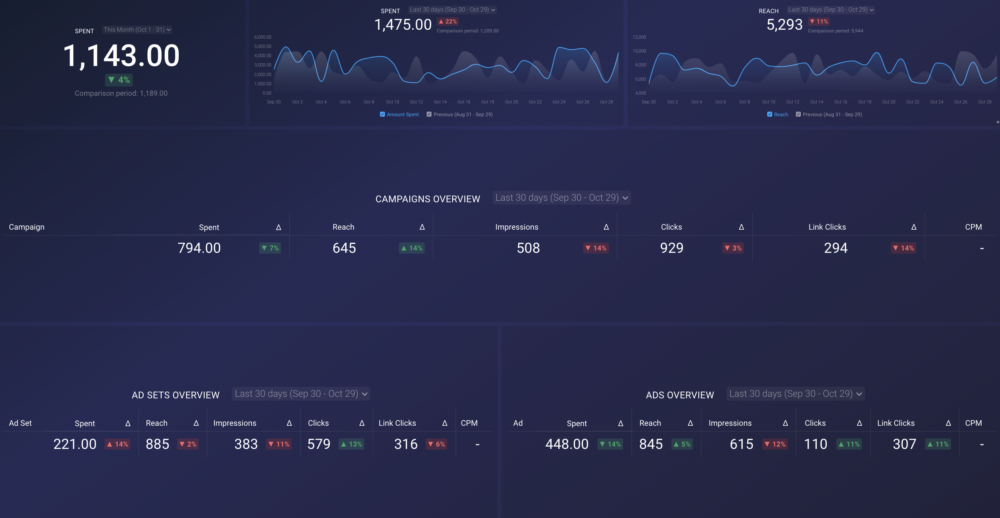Click the 448.00 spent cell in Ads Overview
Viewport: 1000px width, 518px height.
tap(567, 444)
